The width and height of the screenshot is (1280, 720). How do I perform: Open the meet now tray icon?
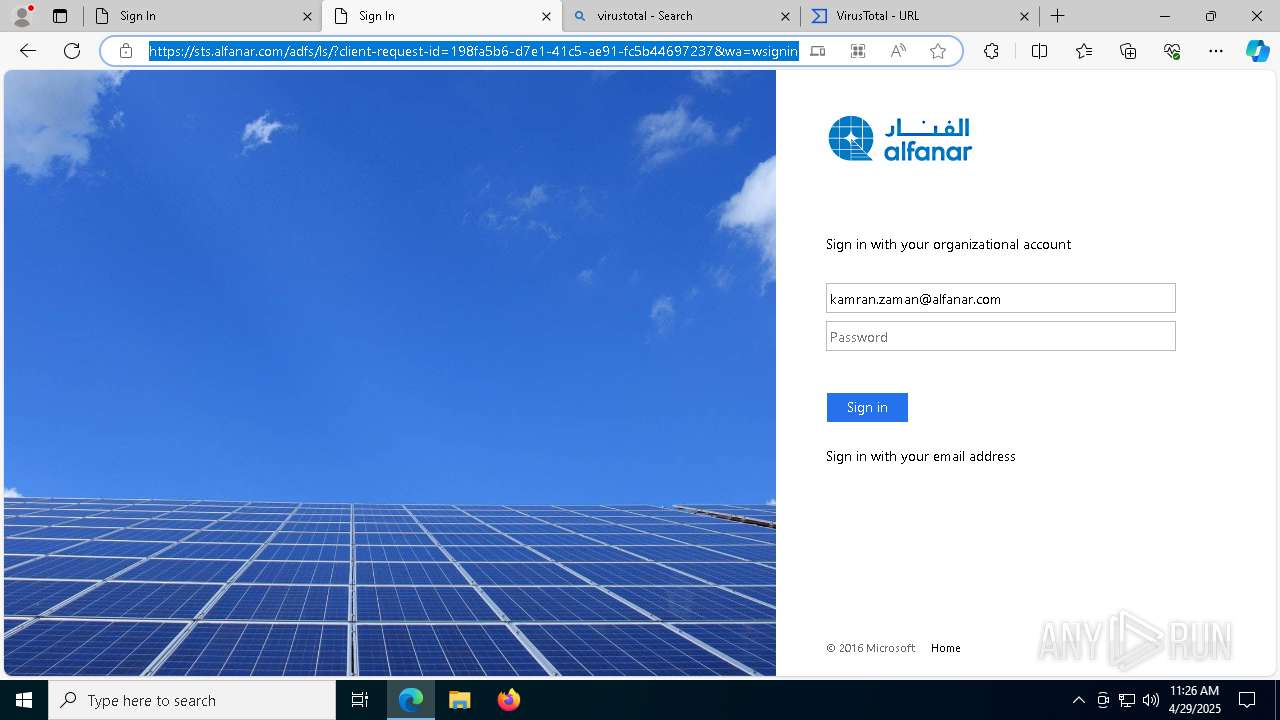coord(1103,700)
